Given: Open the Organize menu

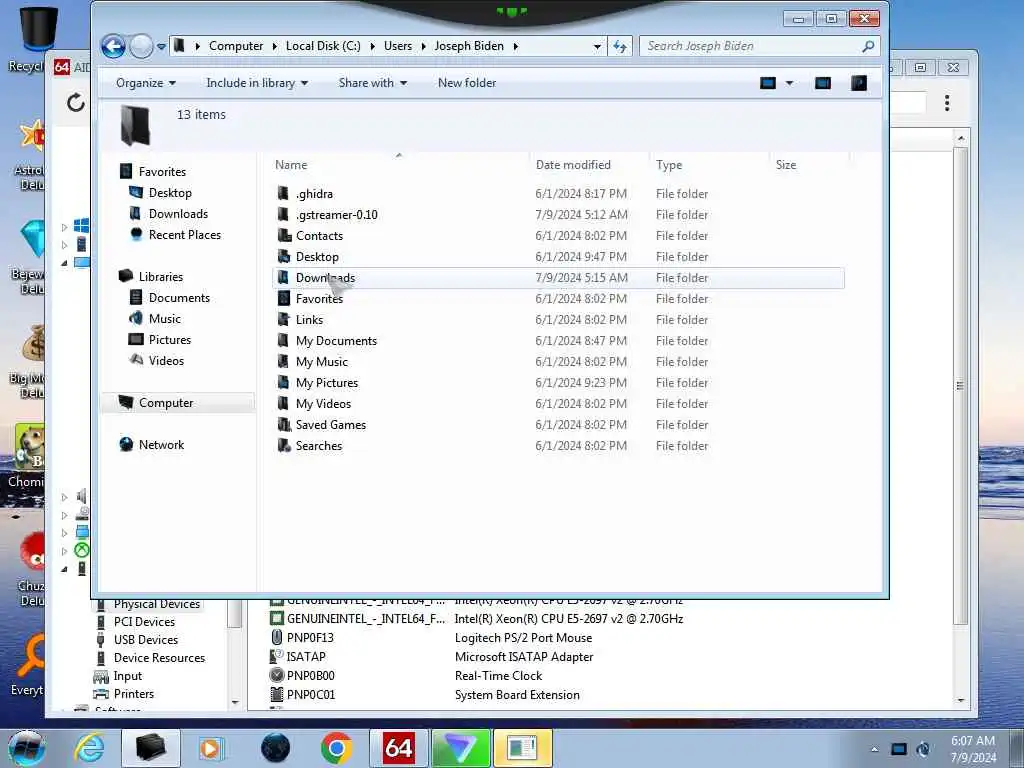Looking at the screenshot, I should (146, 83).
